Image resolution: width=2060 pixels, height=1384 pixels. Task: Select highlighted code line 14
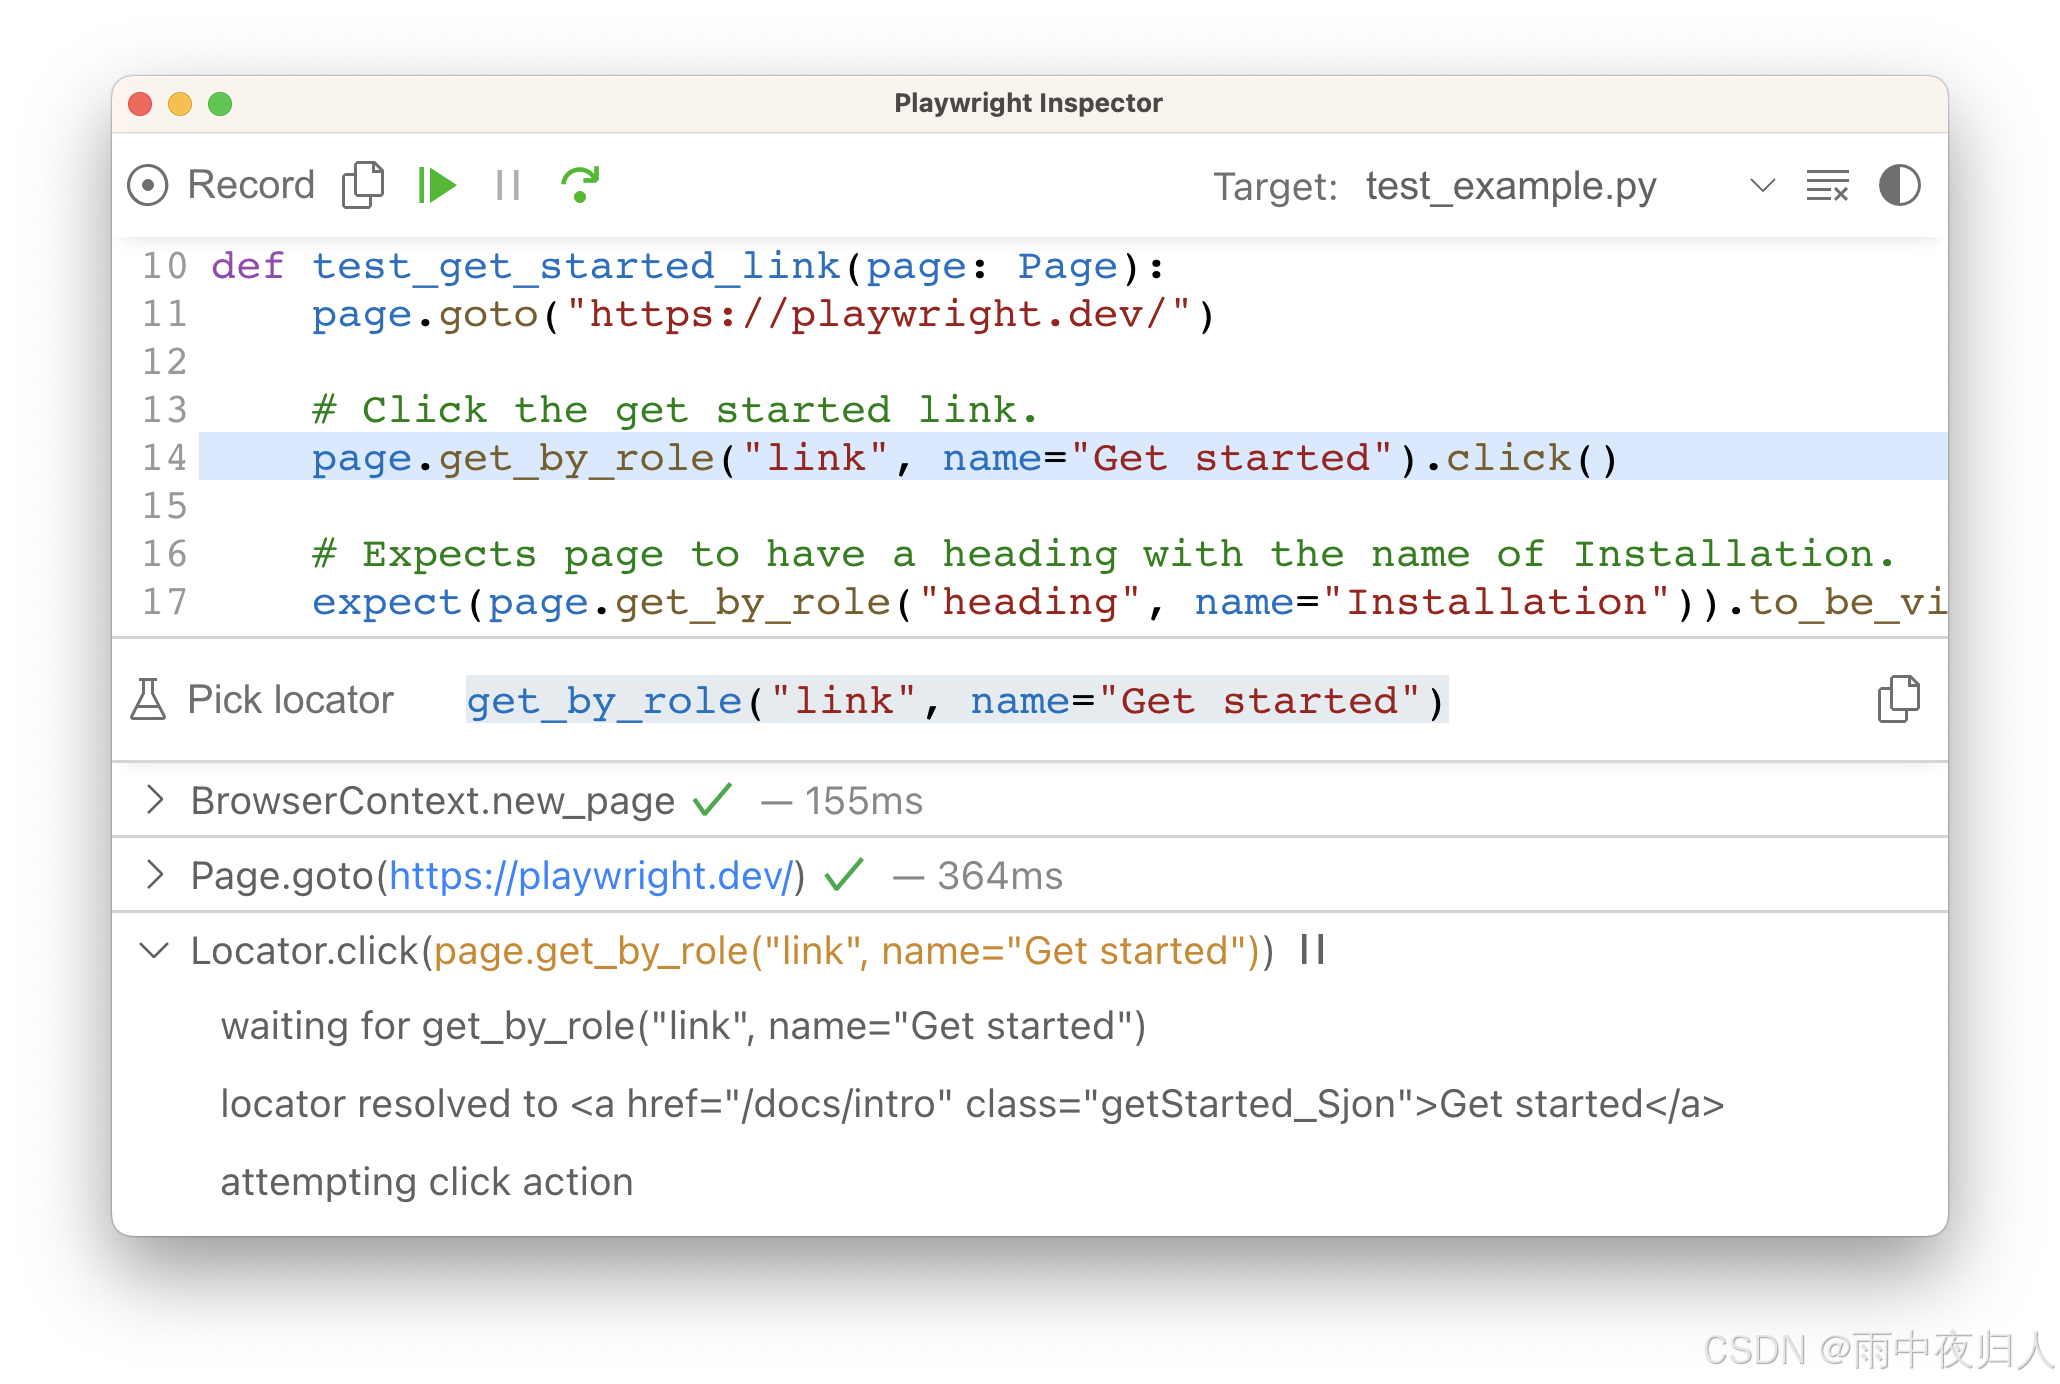click(1073, 457)
